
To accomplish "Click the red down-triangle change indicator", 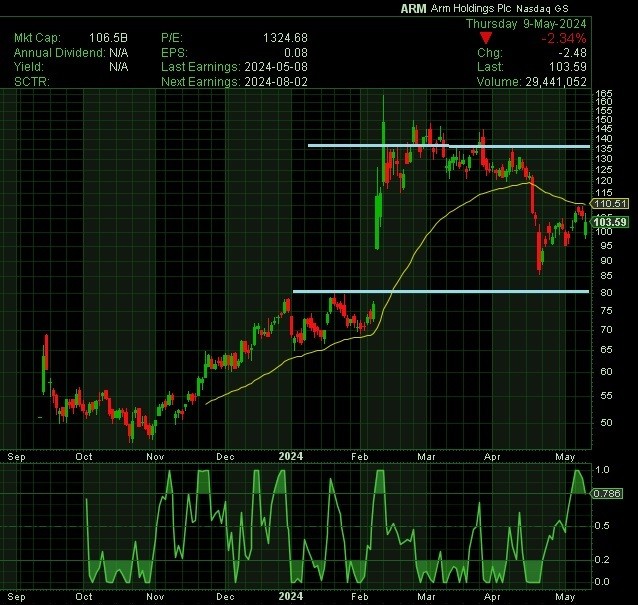I will [x=485, y=38].
